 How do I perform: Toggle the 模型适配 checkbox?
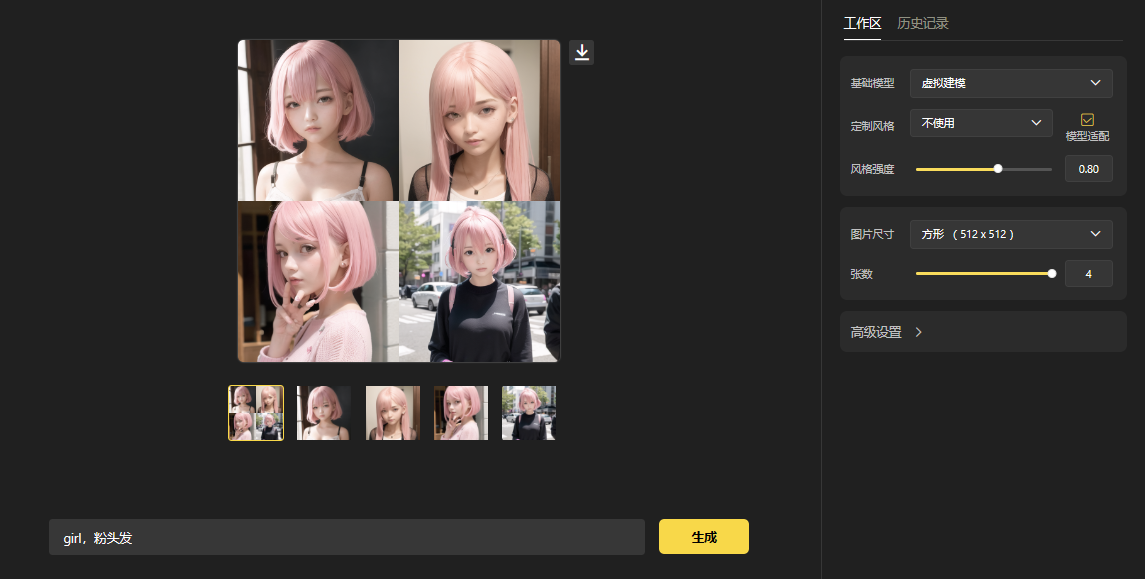[x=1087, y=120]
